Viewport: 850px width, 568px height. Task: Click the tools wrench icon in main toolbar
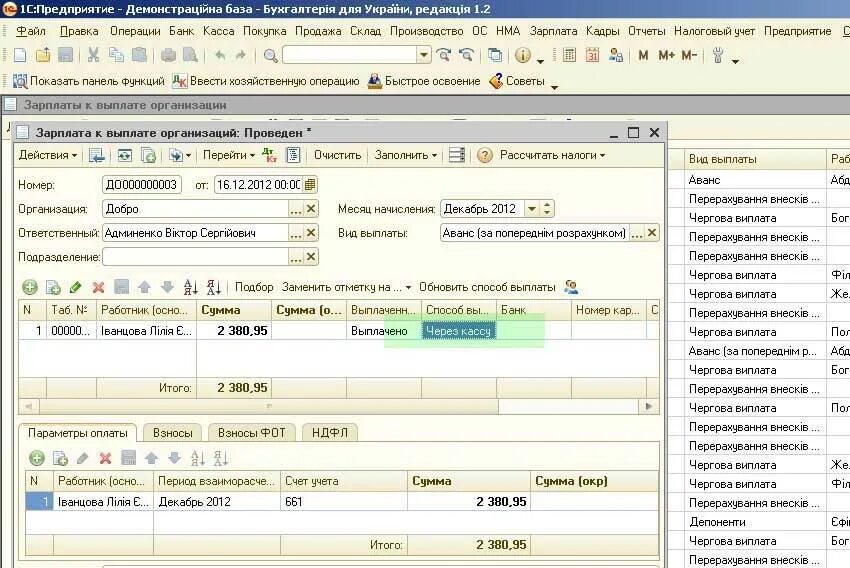point(718,55)
